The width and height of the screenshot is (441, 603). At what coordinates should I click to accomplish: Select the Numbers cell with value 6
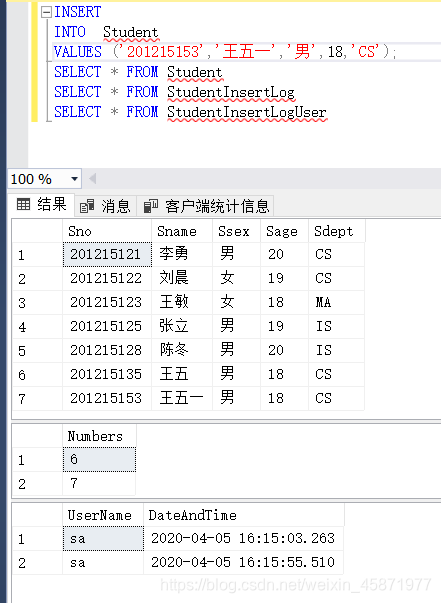pos(99,460)
